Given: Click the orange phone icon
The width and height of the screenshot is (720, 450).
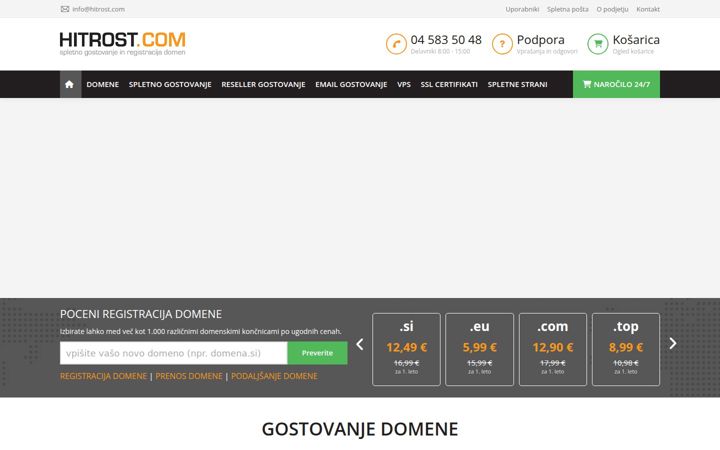Looking at the screenshot, I should (x=396, y=44).
